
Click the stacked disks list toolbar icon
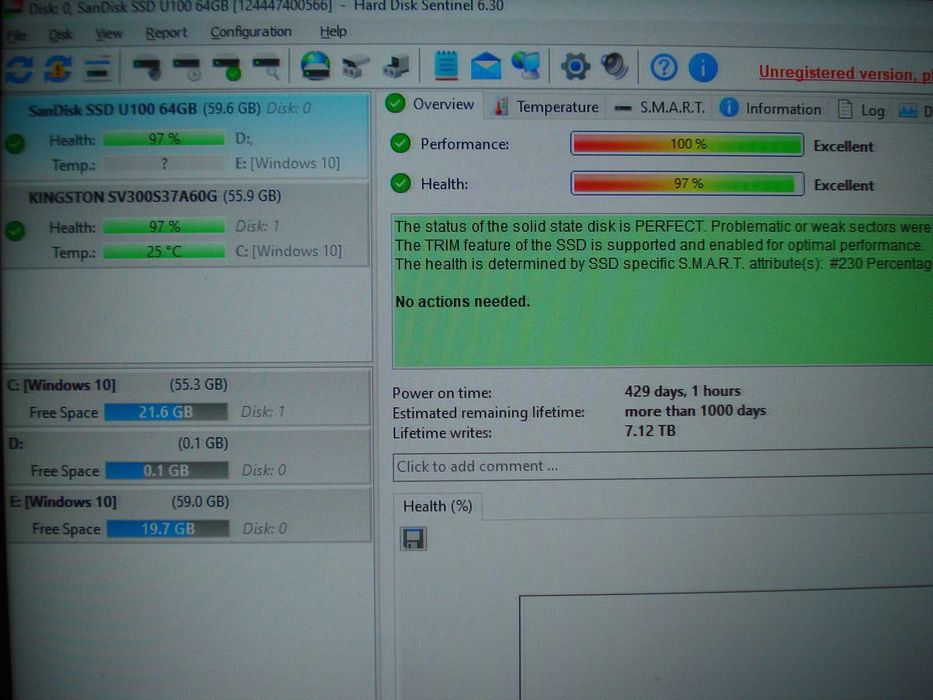point(97,68)
